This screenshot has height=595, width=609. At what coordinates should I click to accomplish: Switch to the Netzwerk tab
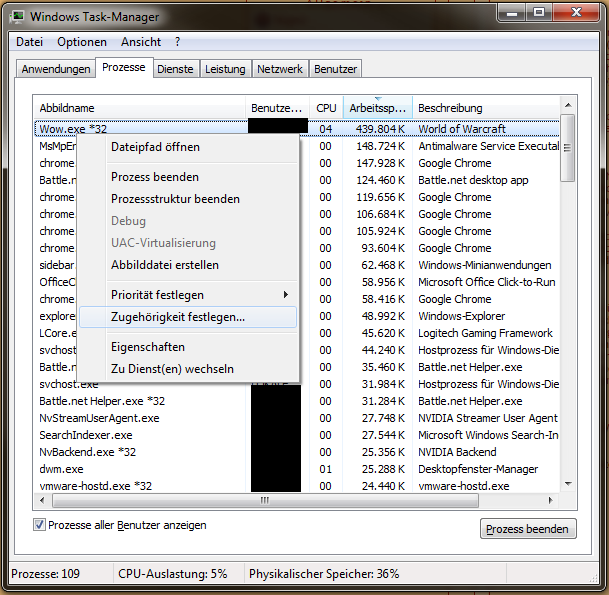280,69
